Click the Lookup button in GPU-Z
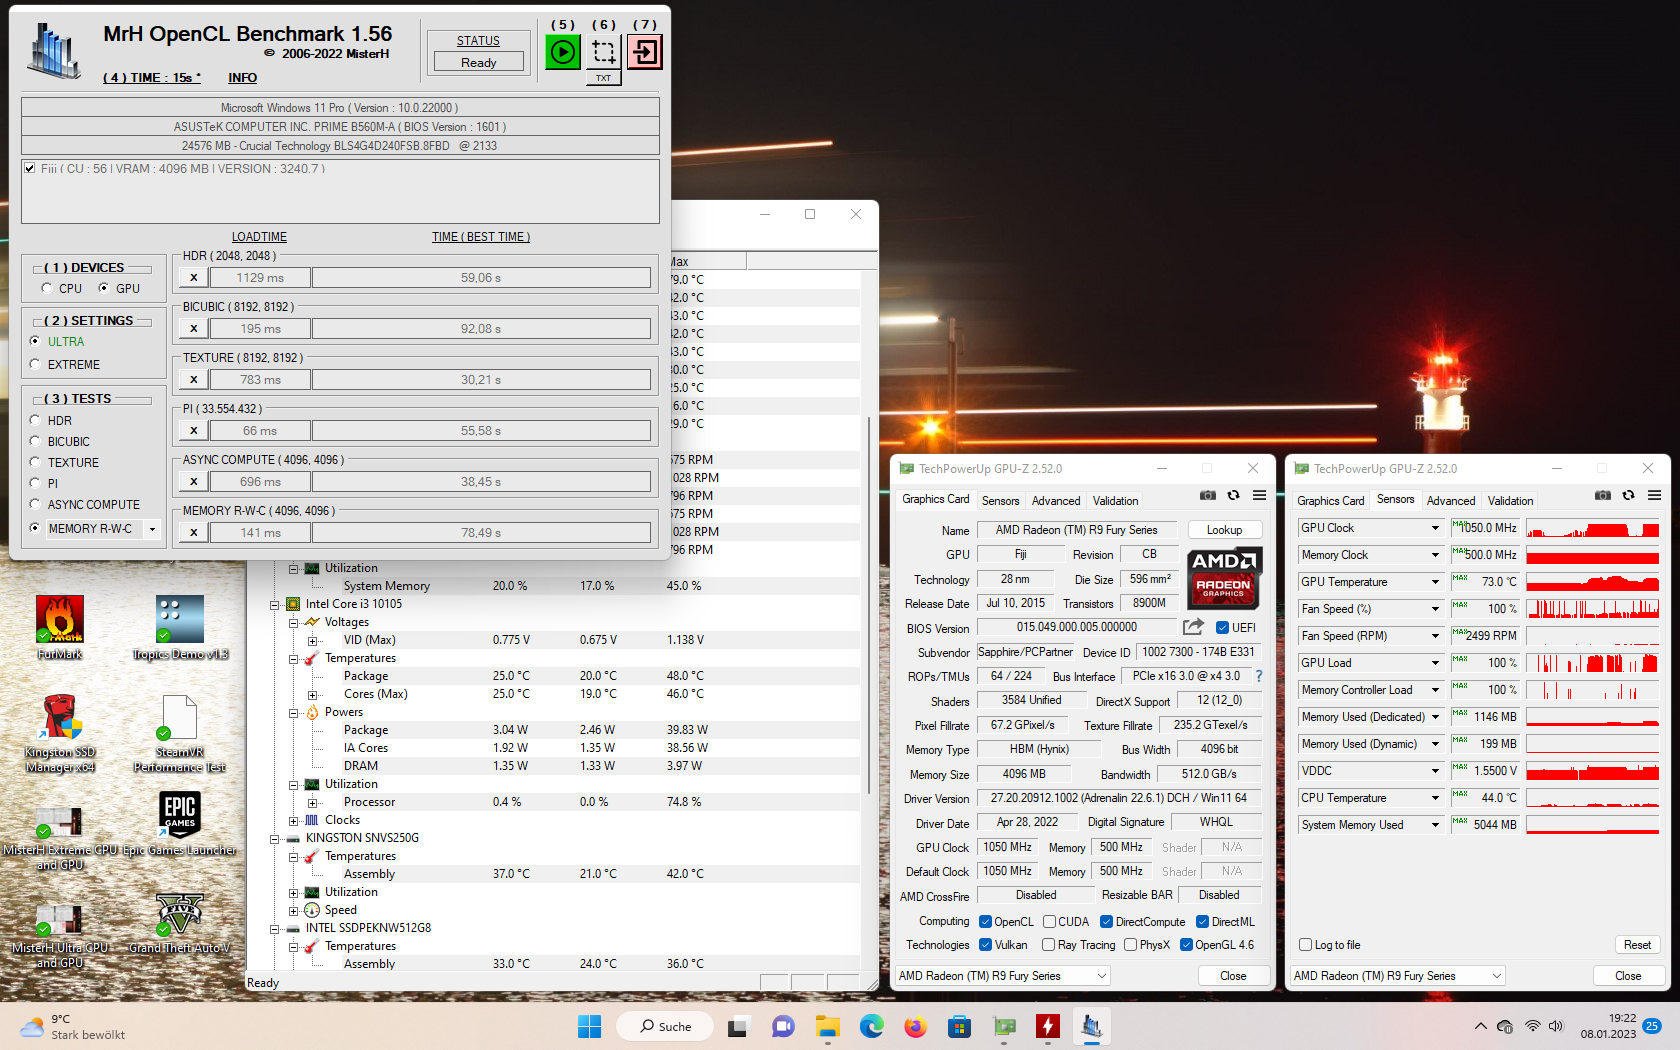Image resolution: width=1680 pixels, height=1050 pixels. pos(1224,530)
